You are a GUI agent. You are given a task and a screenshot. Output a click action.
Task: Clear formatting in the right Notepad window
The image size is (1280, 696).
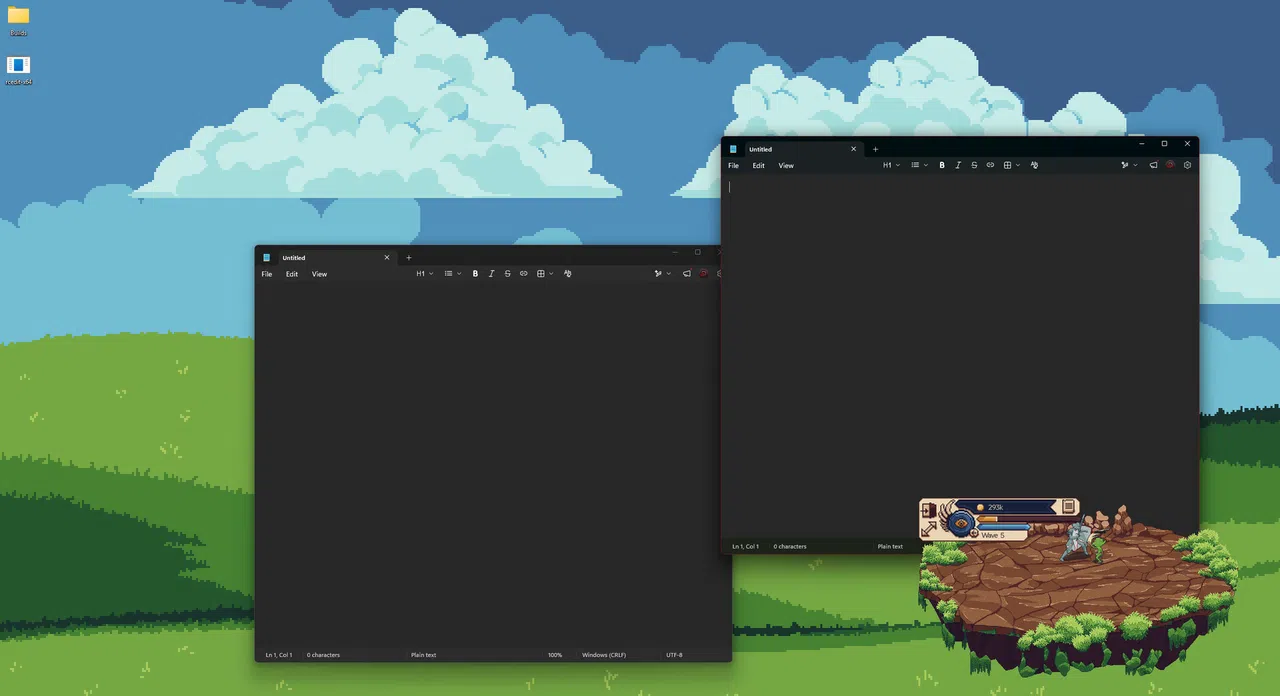coord(1034,165)
